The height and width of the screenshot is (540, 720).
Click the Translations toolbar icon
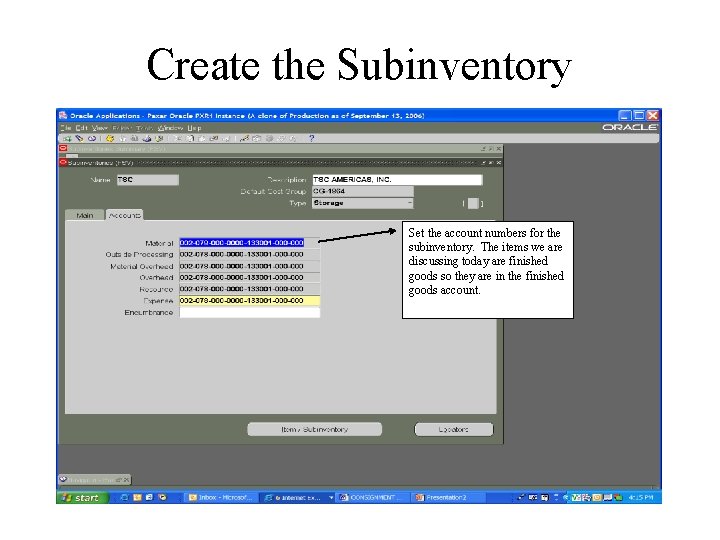[x=269, y=138]
